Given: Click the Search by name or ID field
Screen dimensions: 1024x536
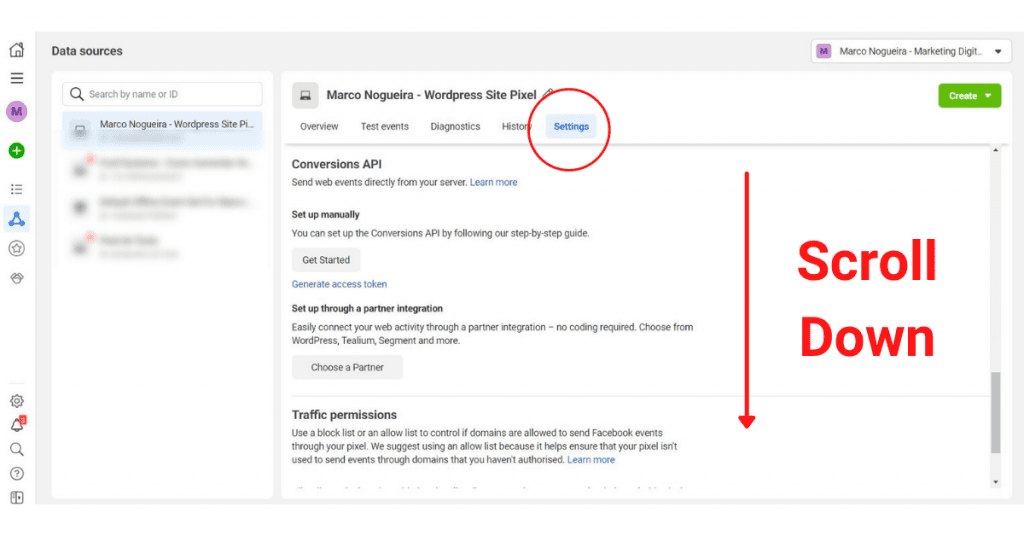Looking at the screenshot, I should 163,94.
